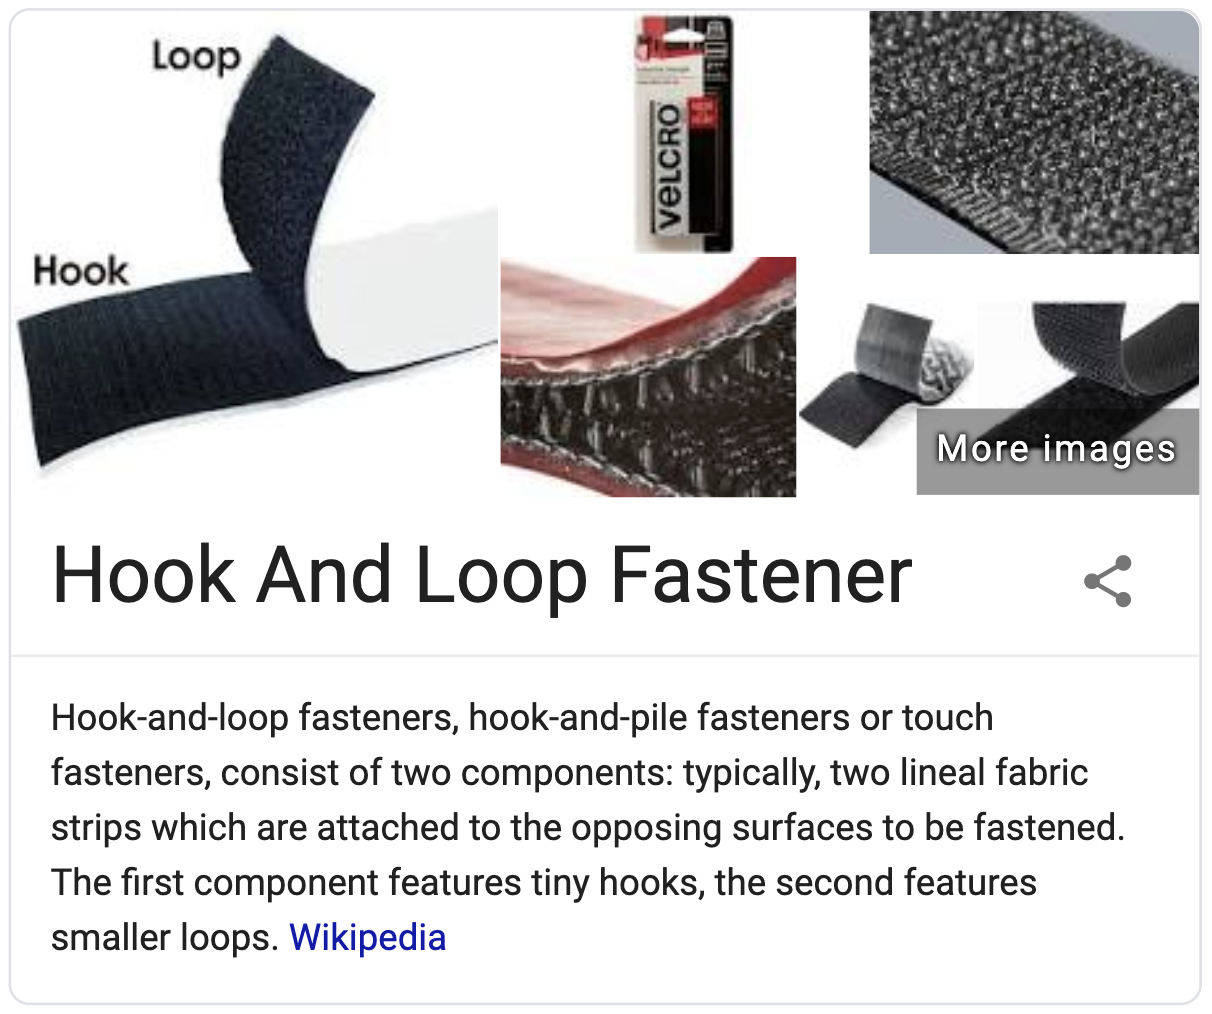Open the More images overlay
This screenshot has width=1212, height=1014.
[1057, 450]
